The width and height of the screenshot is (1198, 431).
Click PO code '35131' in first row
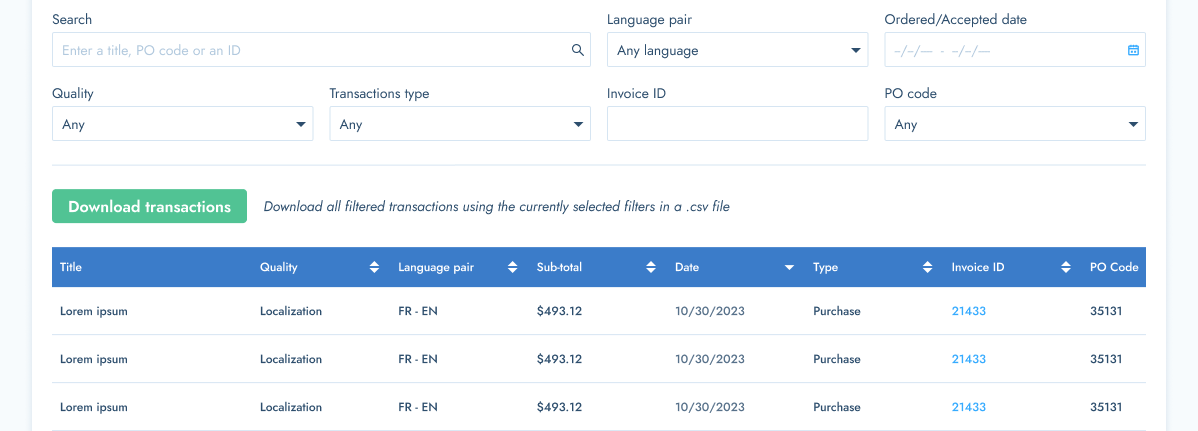1106,311
